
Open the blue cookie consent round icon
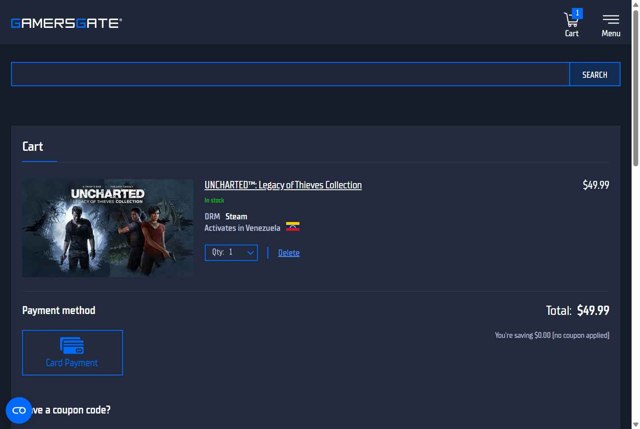pos(19,410)
